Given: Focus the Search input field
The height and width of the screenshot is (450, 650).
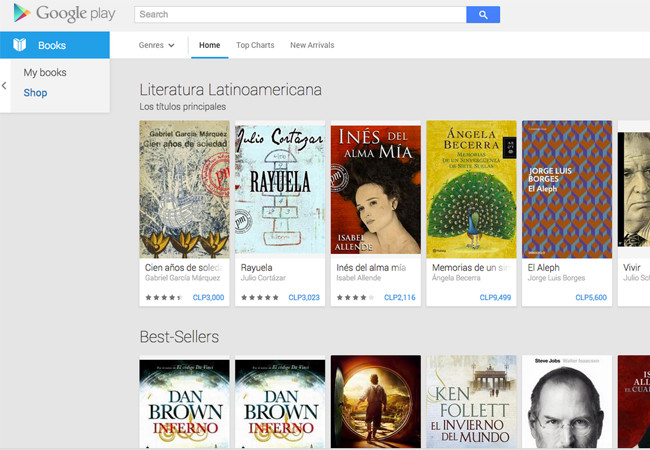Looking at the screenshot, I should coord(300,15).
